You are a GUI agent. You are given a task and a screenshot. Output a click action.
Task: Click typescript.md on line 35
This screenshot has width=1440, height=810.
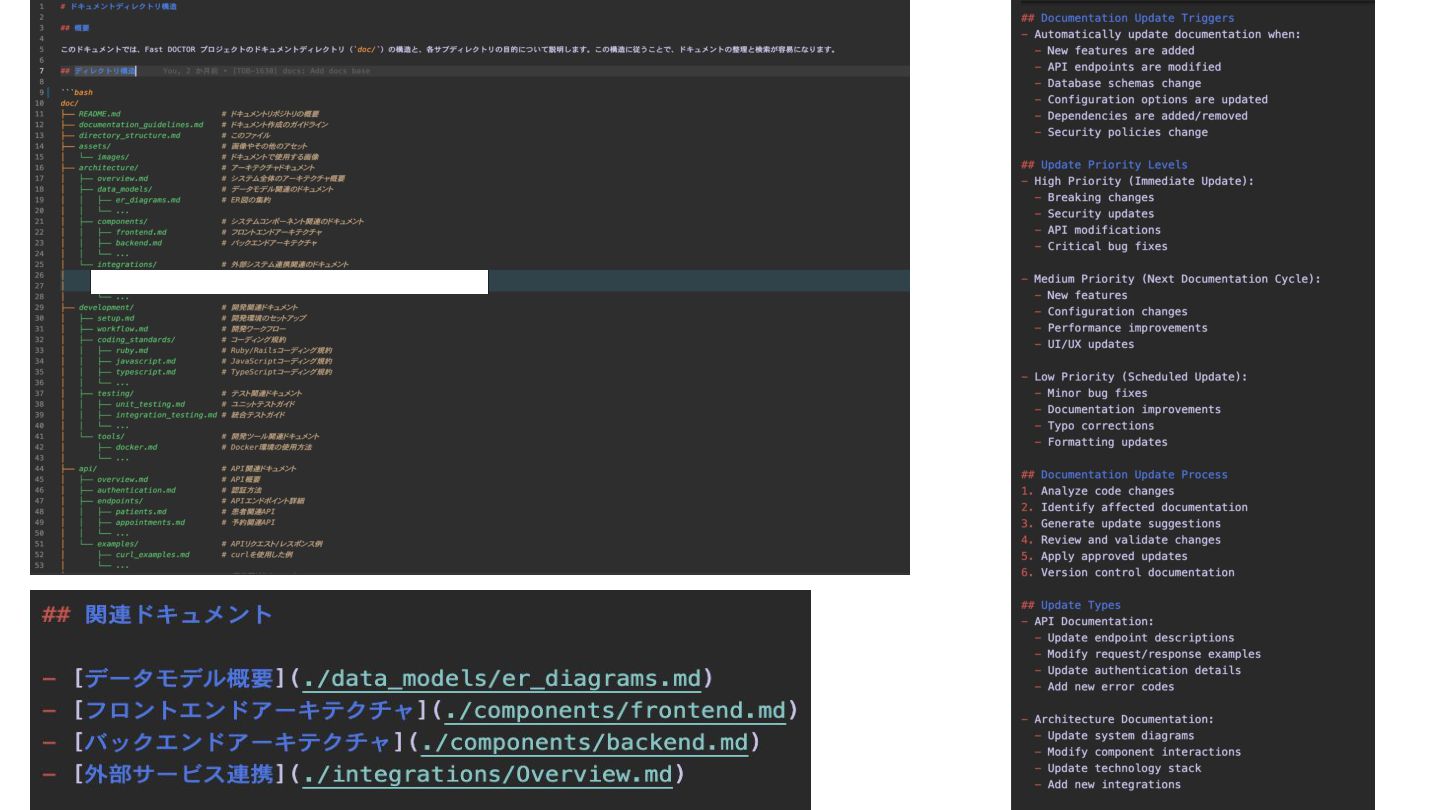[146, 372]
